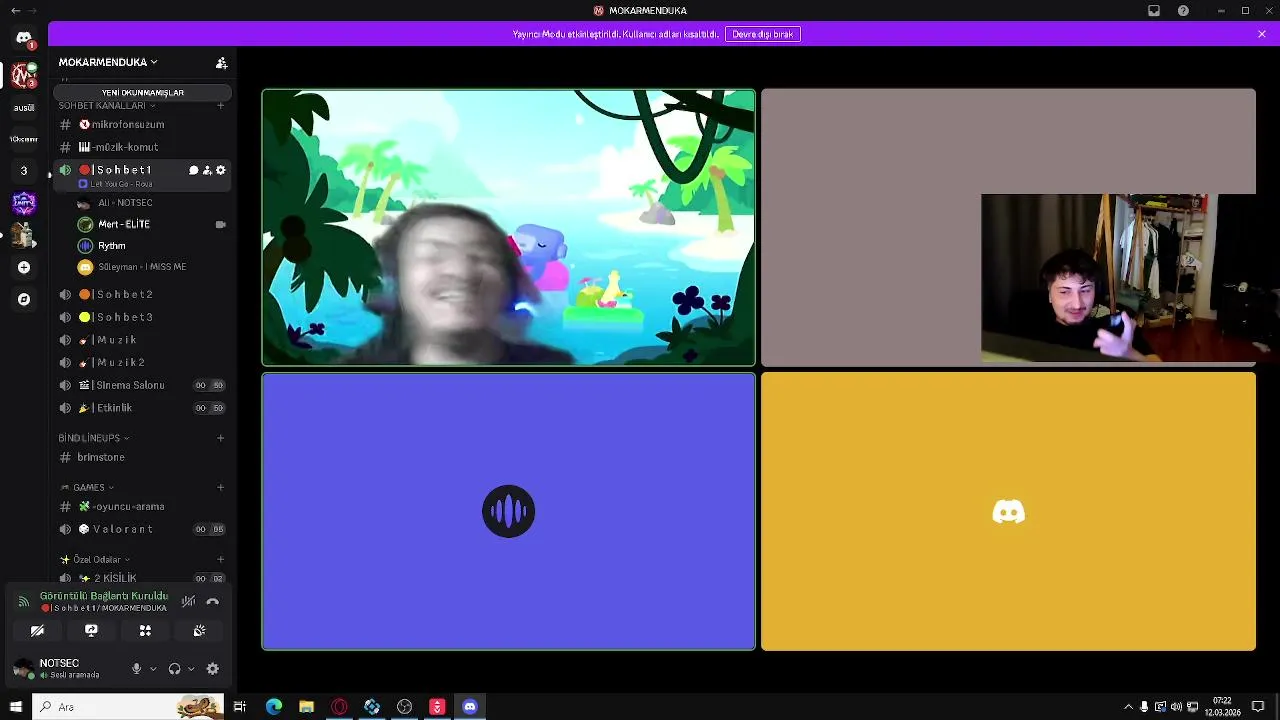1280x720 pixels.
Task: Join Etkinlik voice channel
Action: 142,408
